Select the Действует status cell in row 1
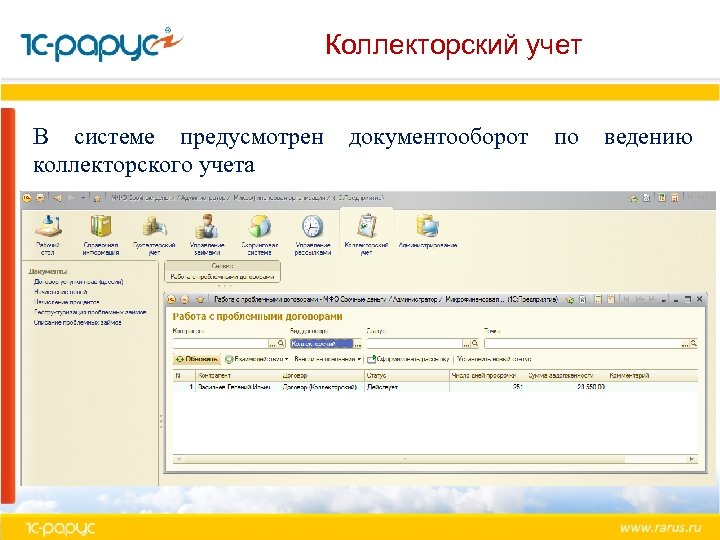This screenshot has height=540, width=720. 407,387
